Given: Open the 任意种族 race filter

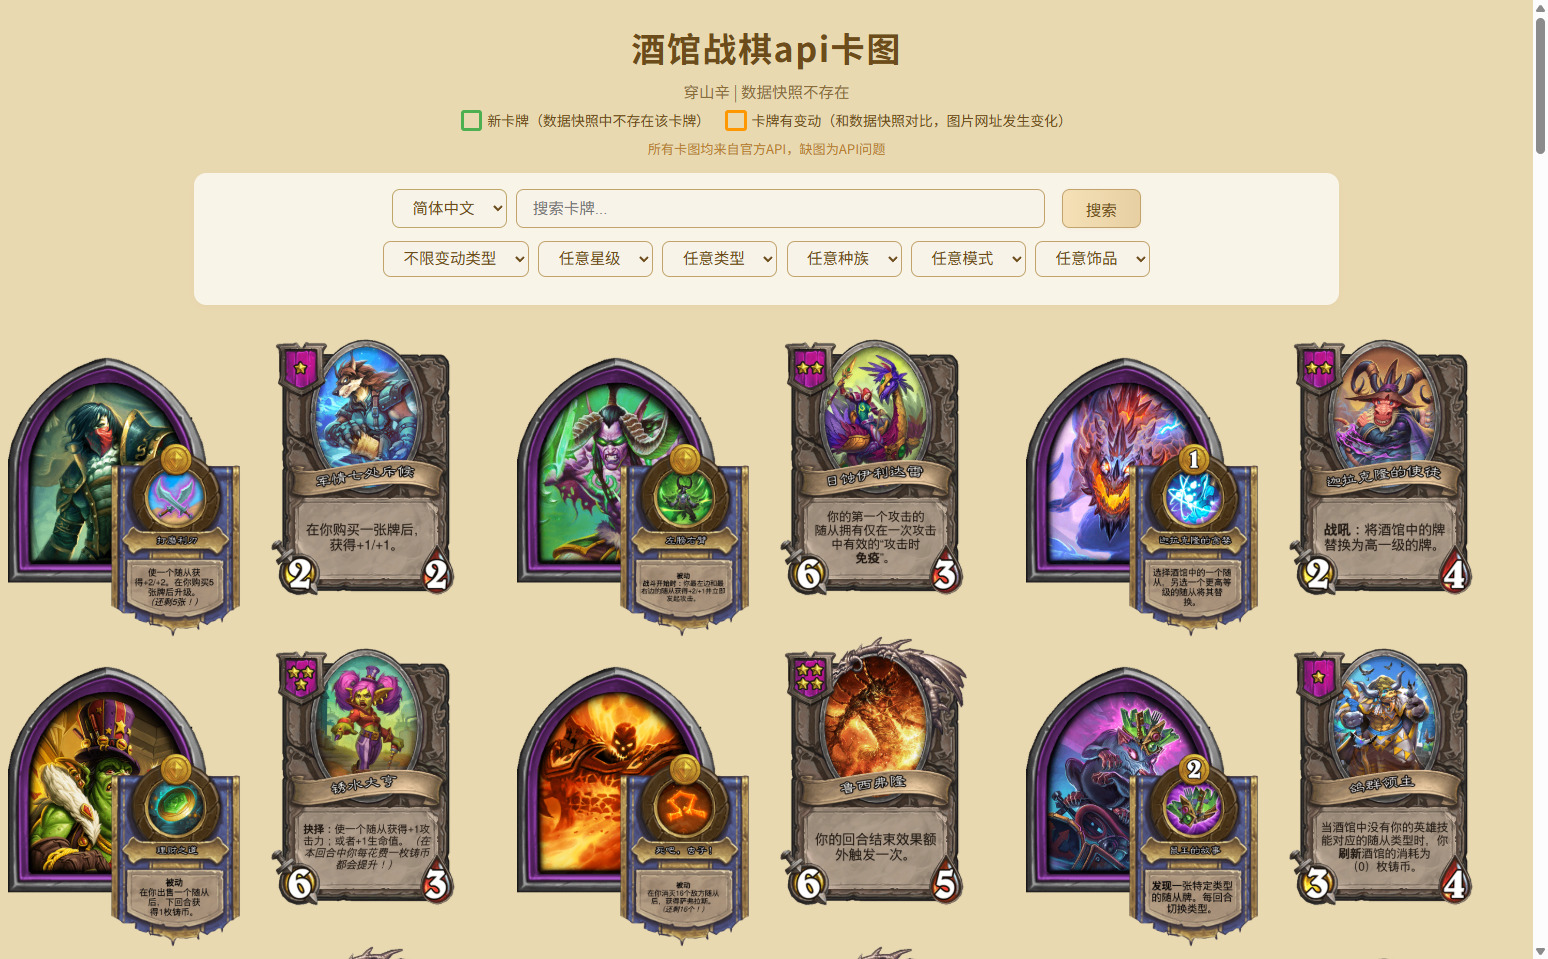Looking at the screenshot, I should 844,258.
